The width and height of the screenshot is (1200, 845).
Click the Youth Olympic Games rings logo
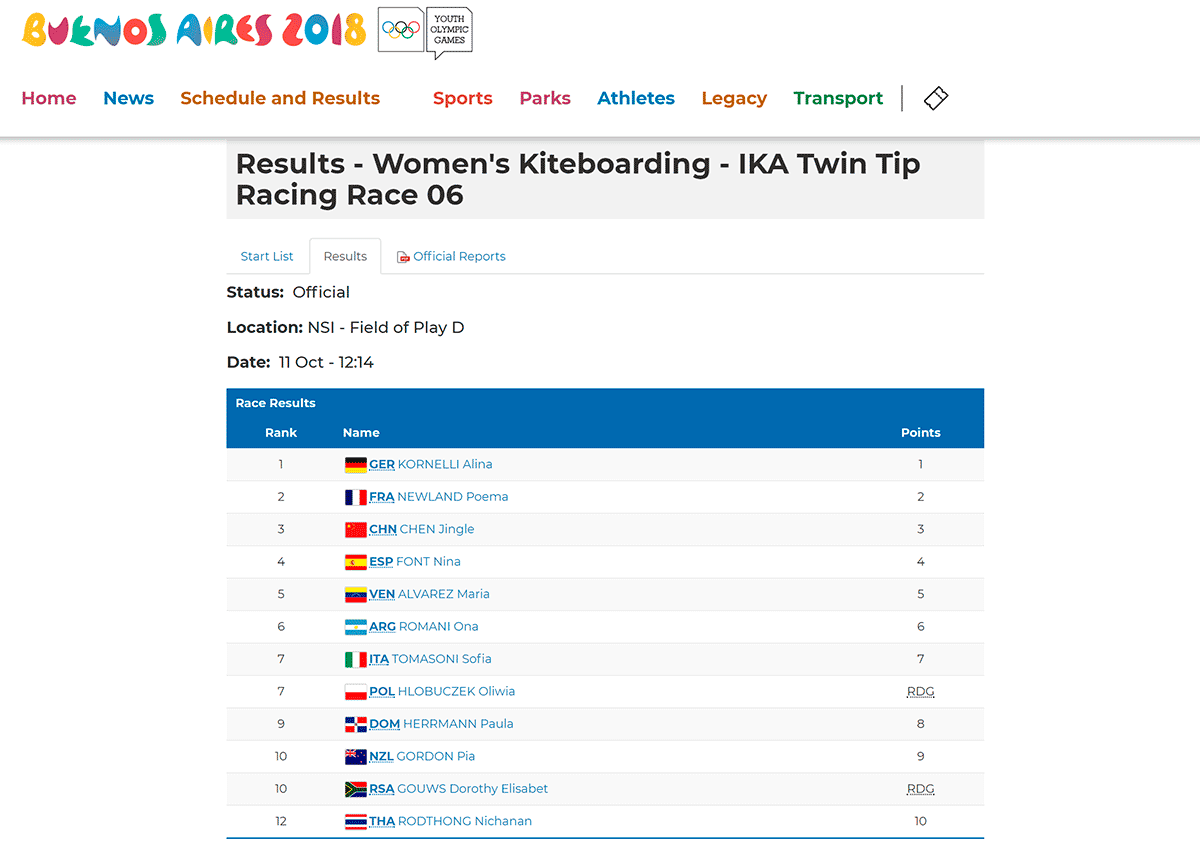425,32
